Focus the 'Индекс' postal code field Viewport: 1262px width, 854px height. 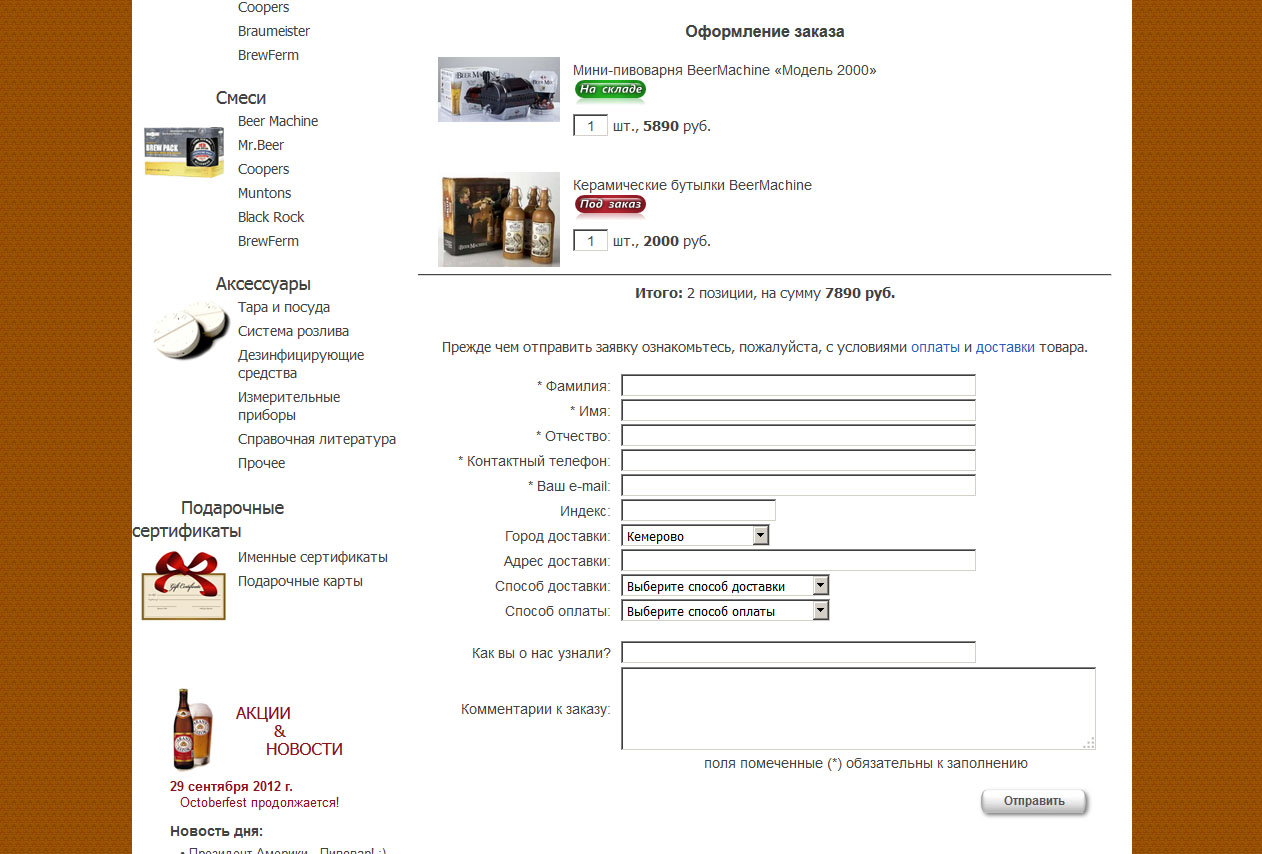point(698,511)
